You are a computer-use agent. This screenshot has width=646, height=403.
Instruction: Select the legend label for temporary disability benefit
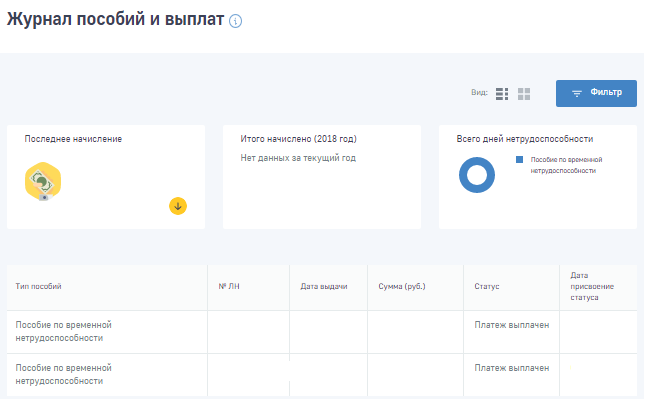(566, 164)
